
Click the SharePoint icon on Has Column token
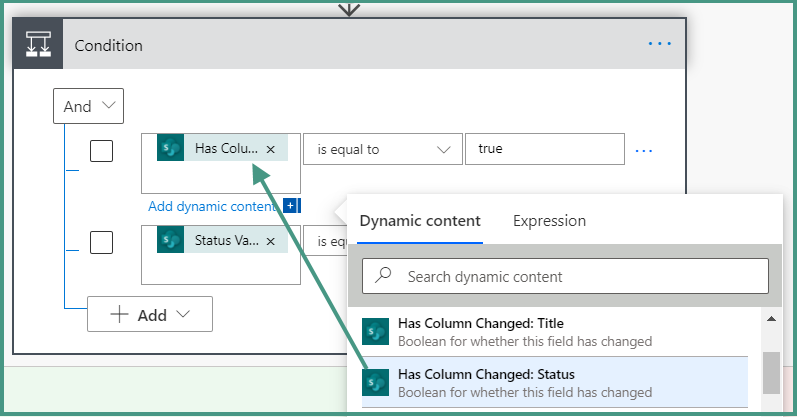170,149
